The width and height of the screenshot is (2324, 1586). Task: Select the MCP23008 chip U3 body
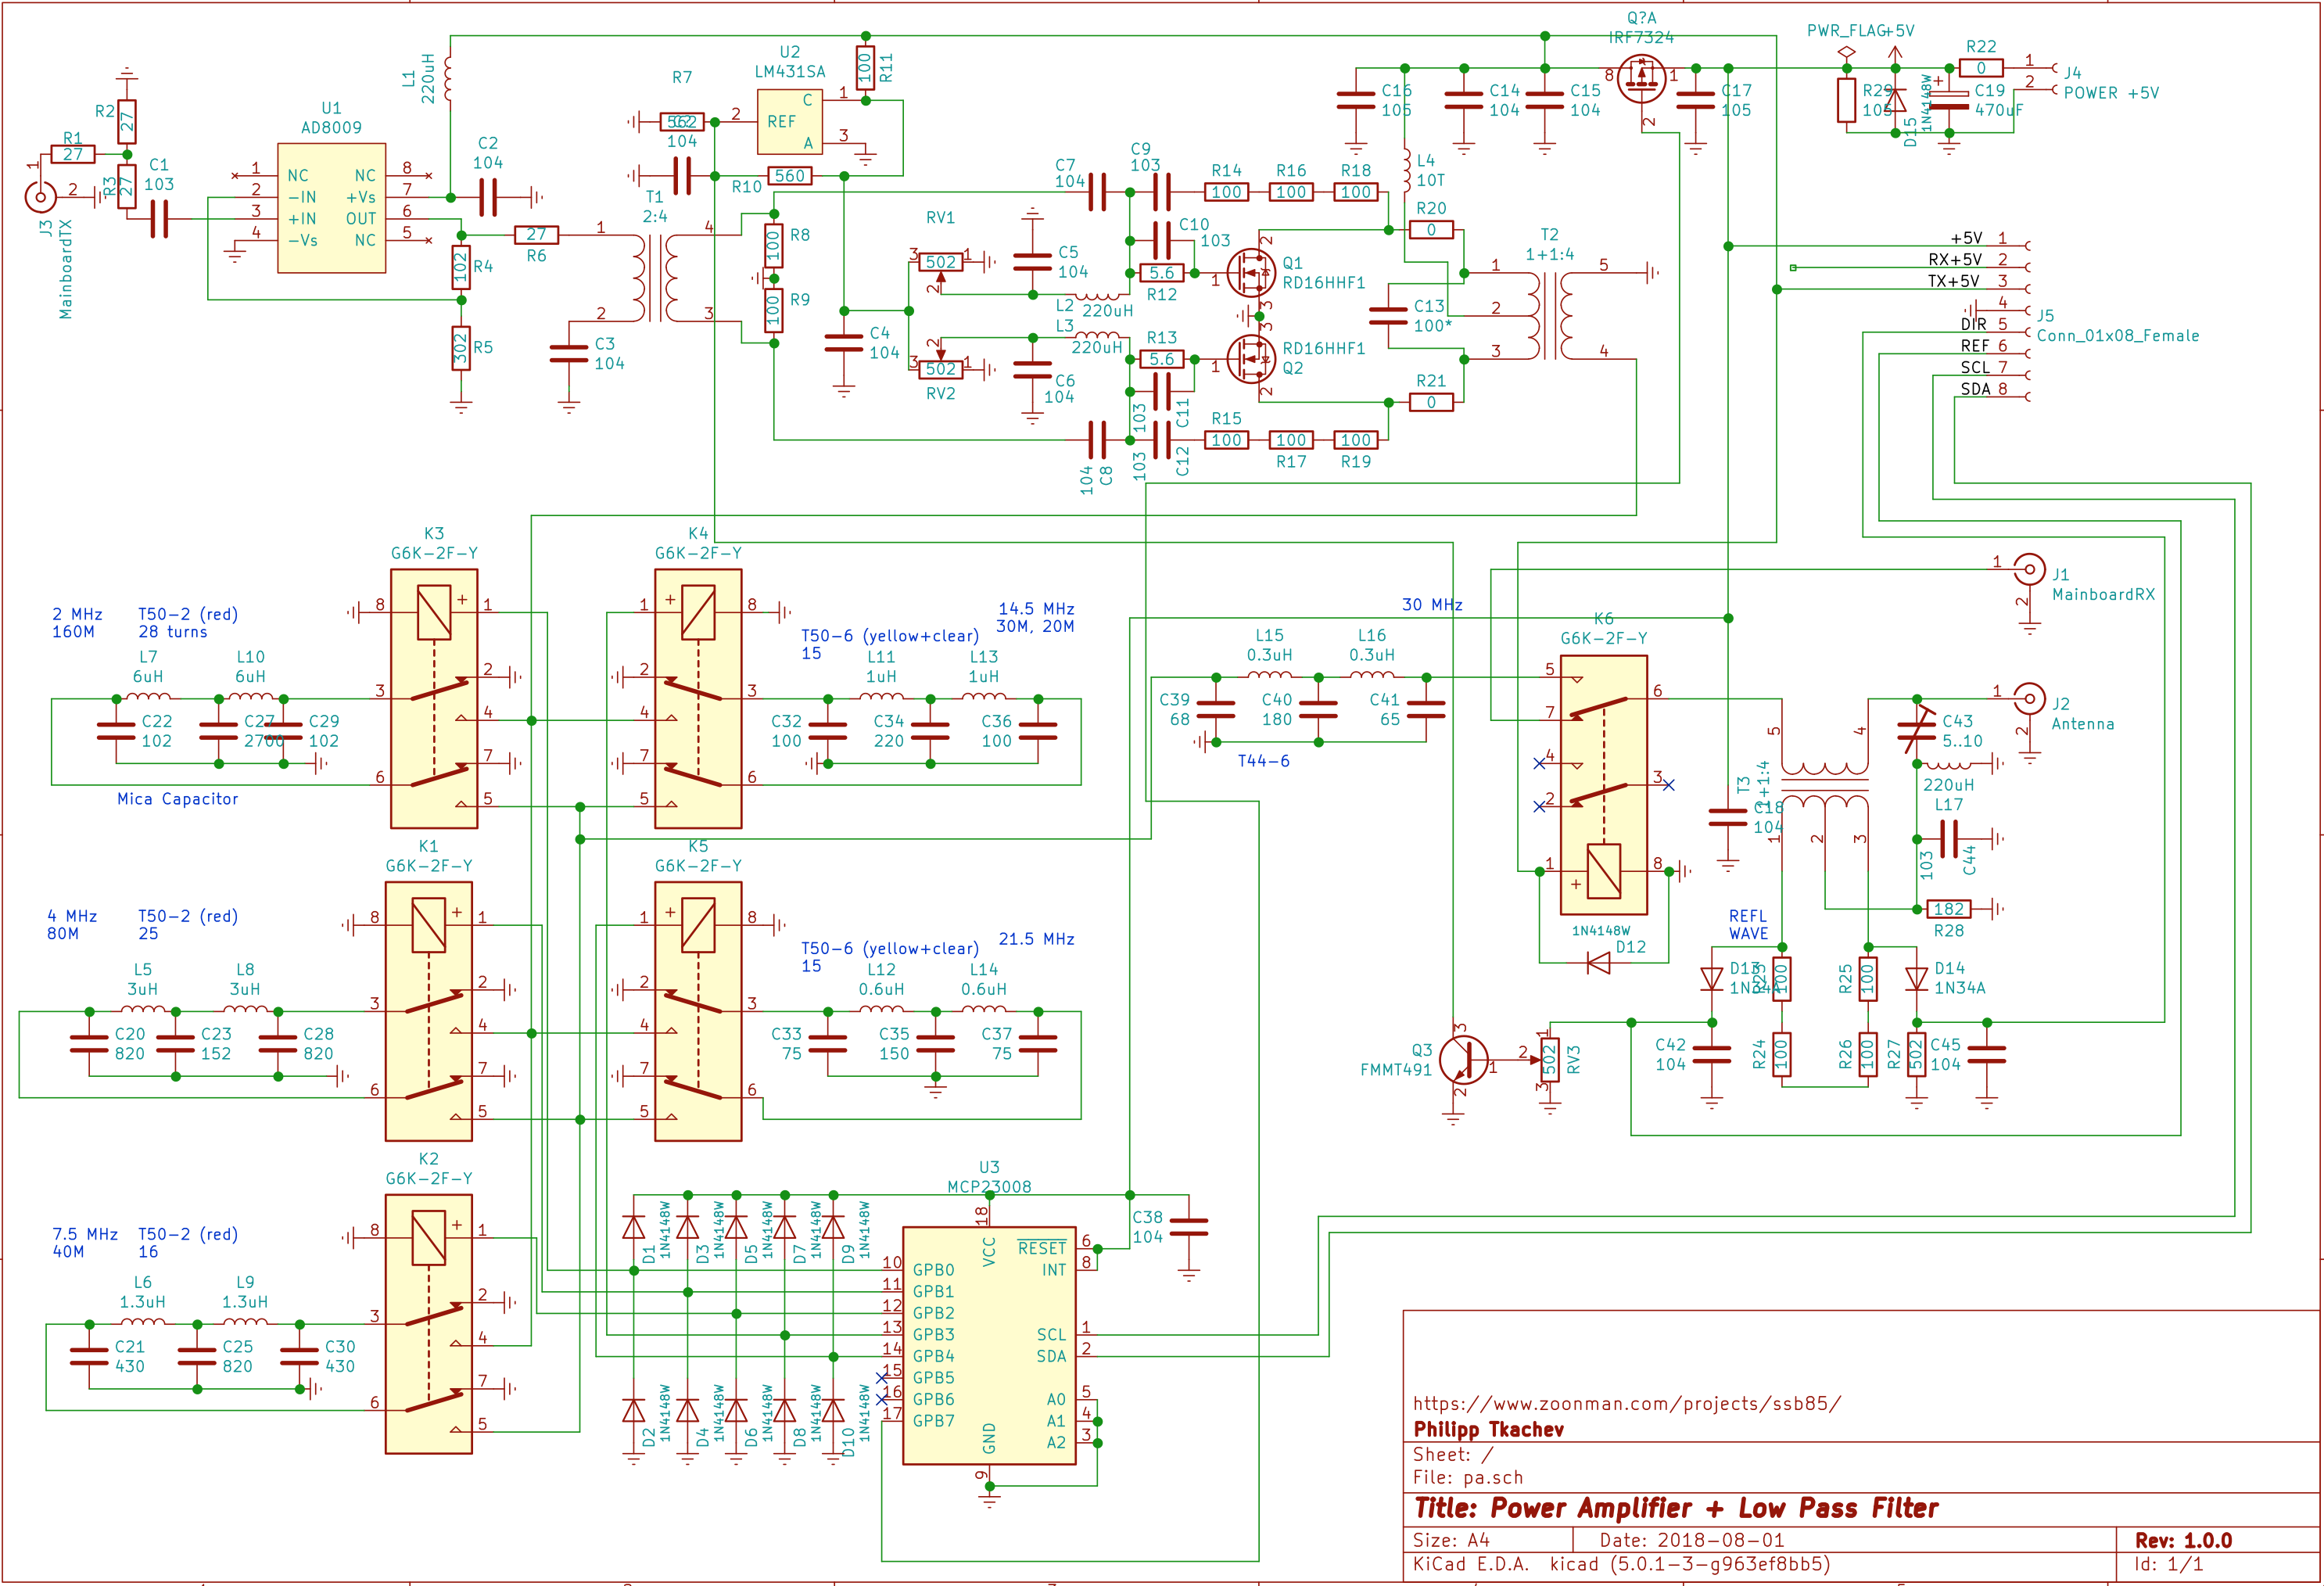989,1345
